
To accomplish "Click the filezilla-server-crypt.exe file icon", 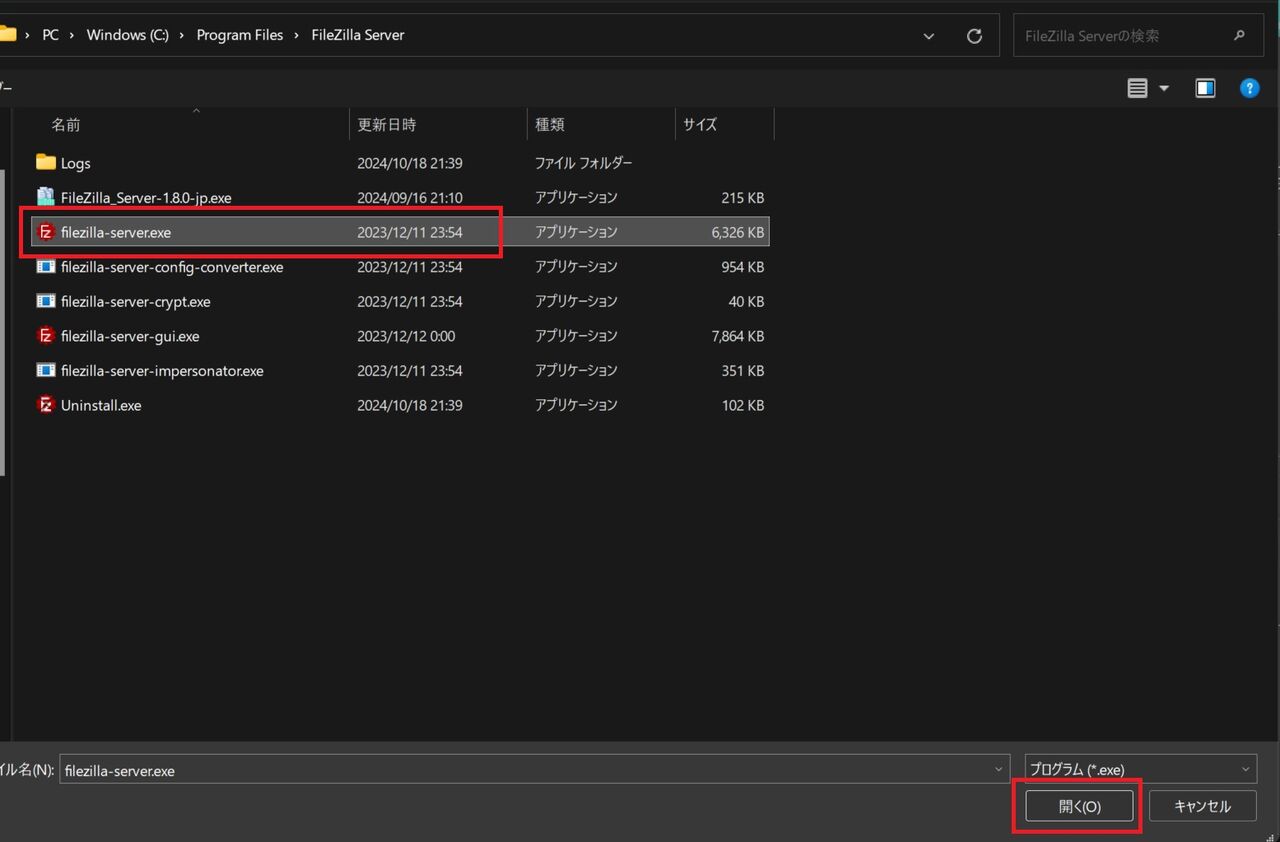I will (45, 301).
